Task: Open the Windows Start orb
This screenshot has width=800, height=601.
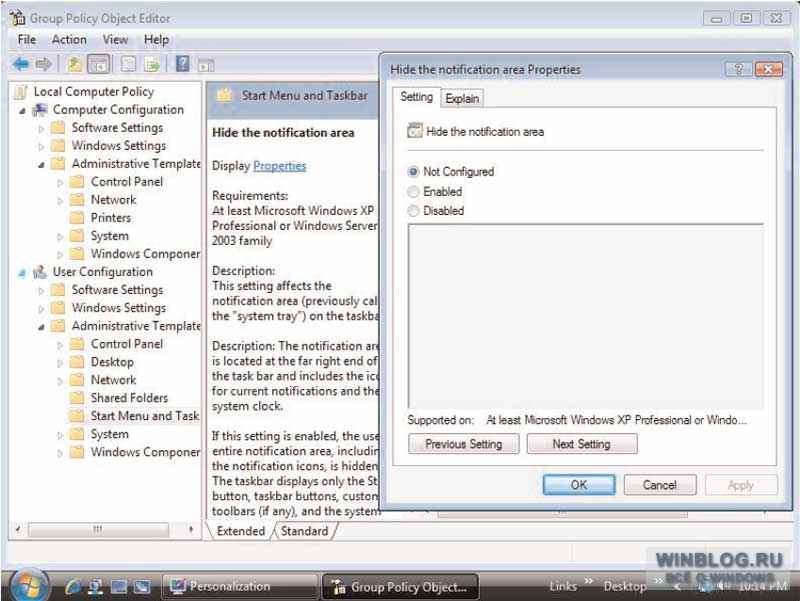Action: pyautogui.click(x=30, y=586)
